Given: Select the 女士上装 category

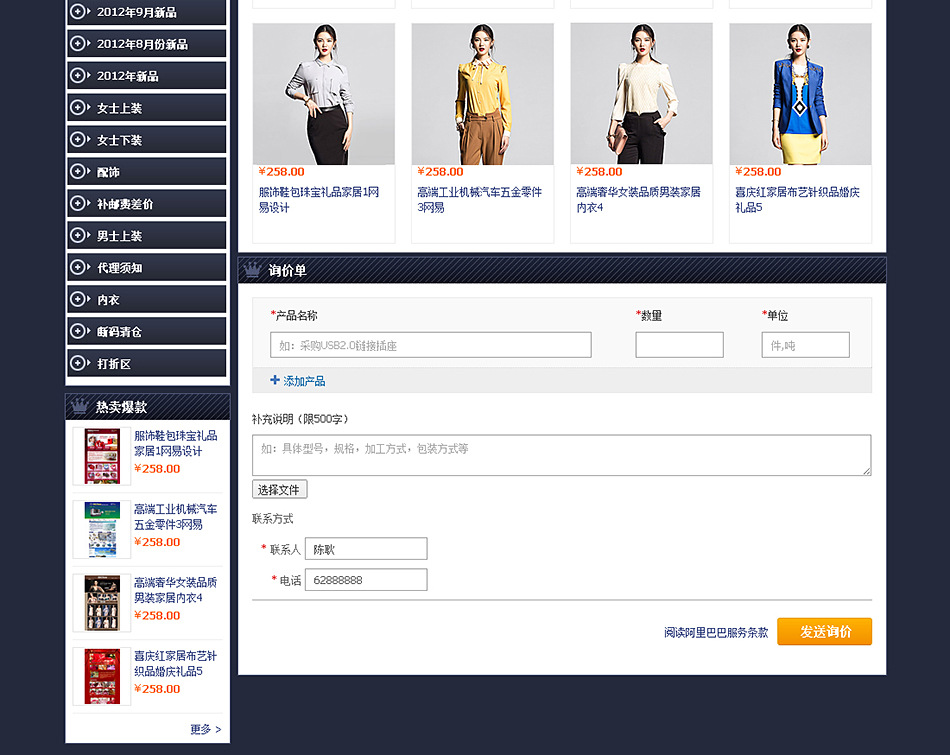Looking at the screenshot, I should (147, 107).
